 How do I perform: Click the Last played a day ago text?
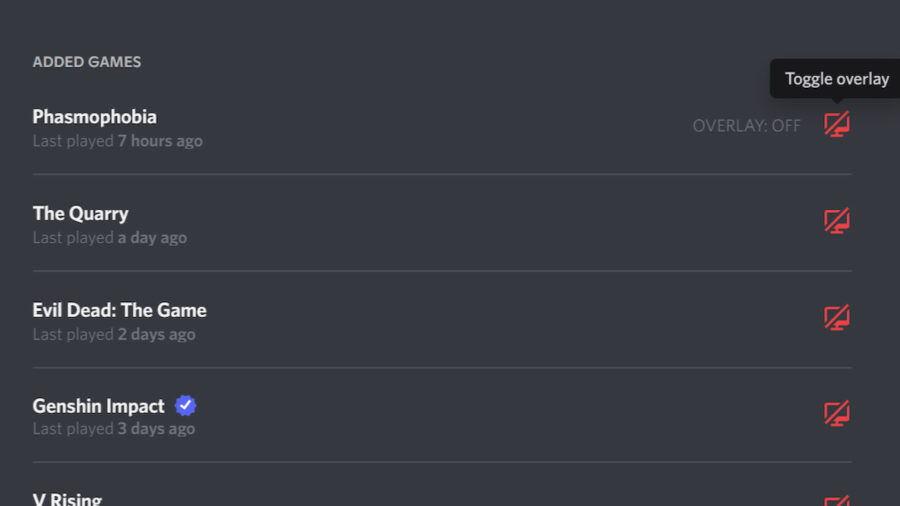[110, 238]
